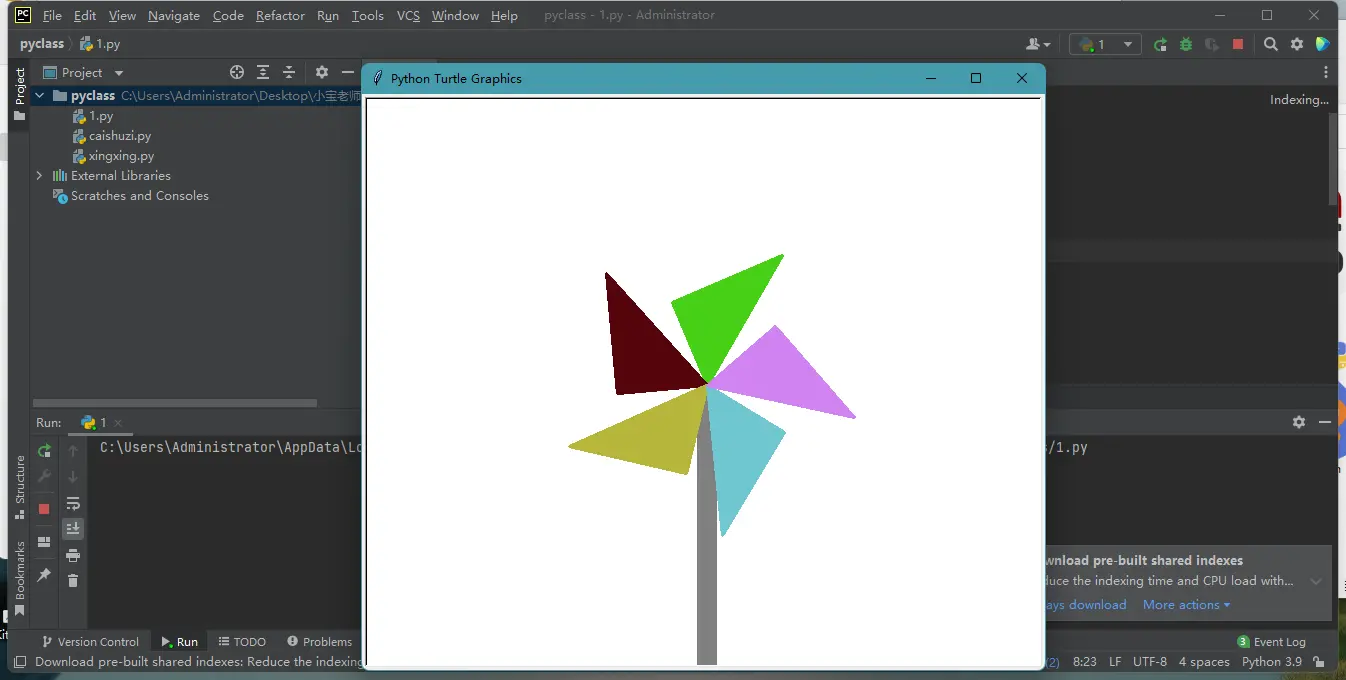1346x680 pixels.
Task: Click the Always download link
Action: [x=1086, y=604]
